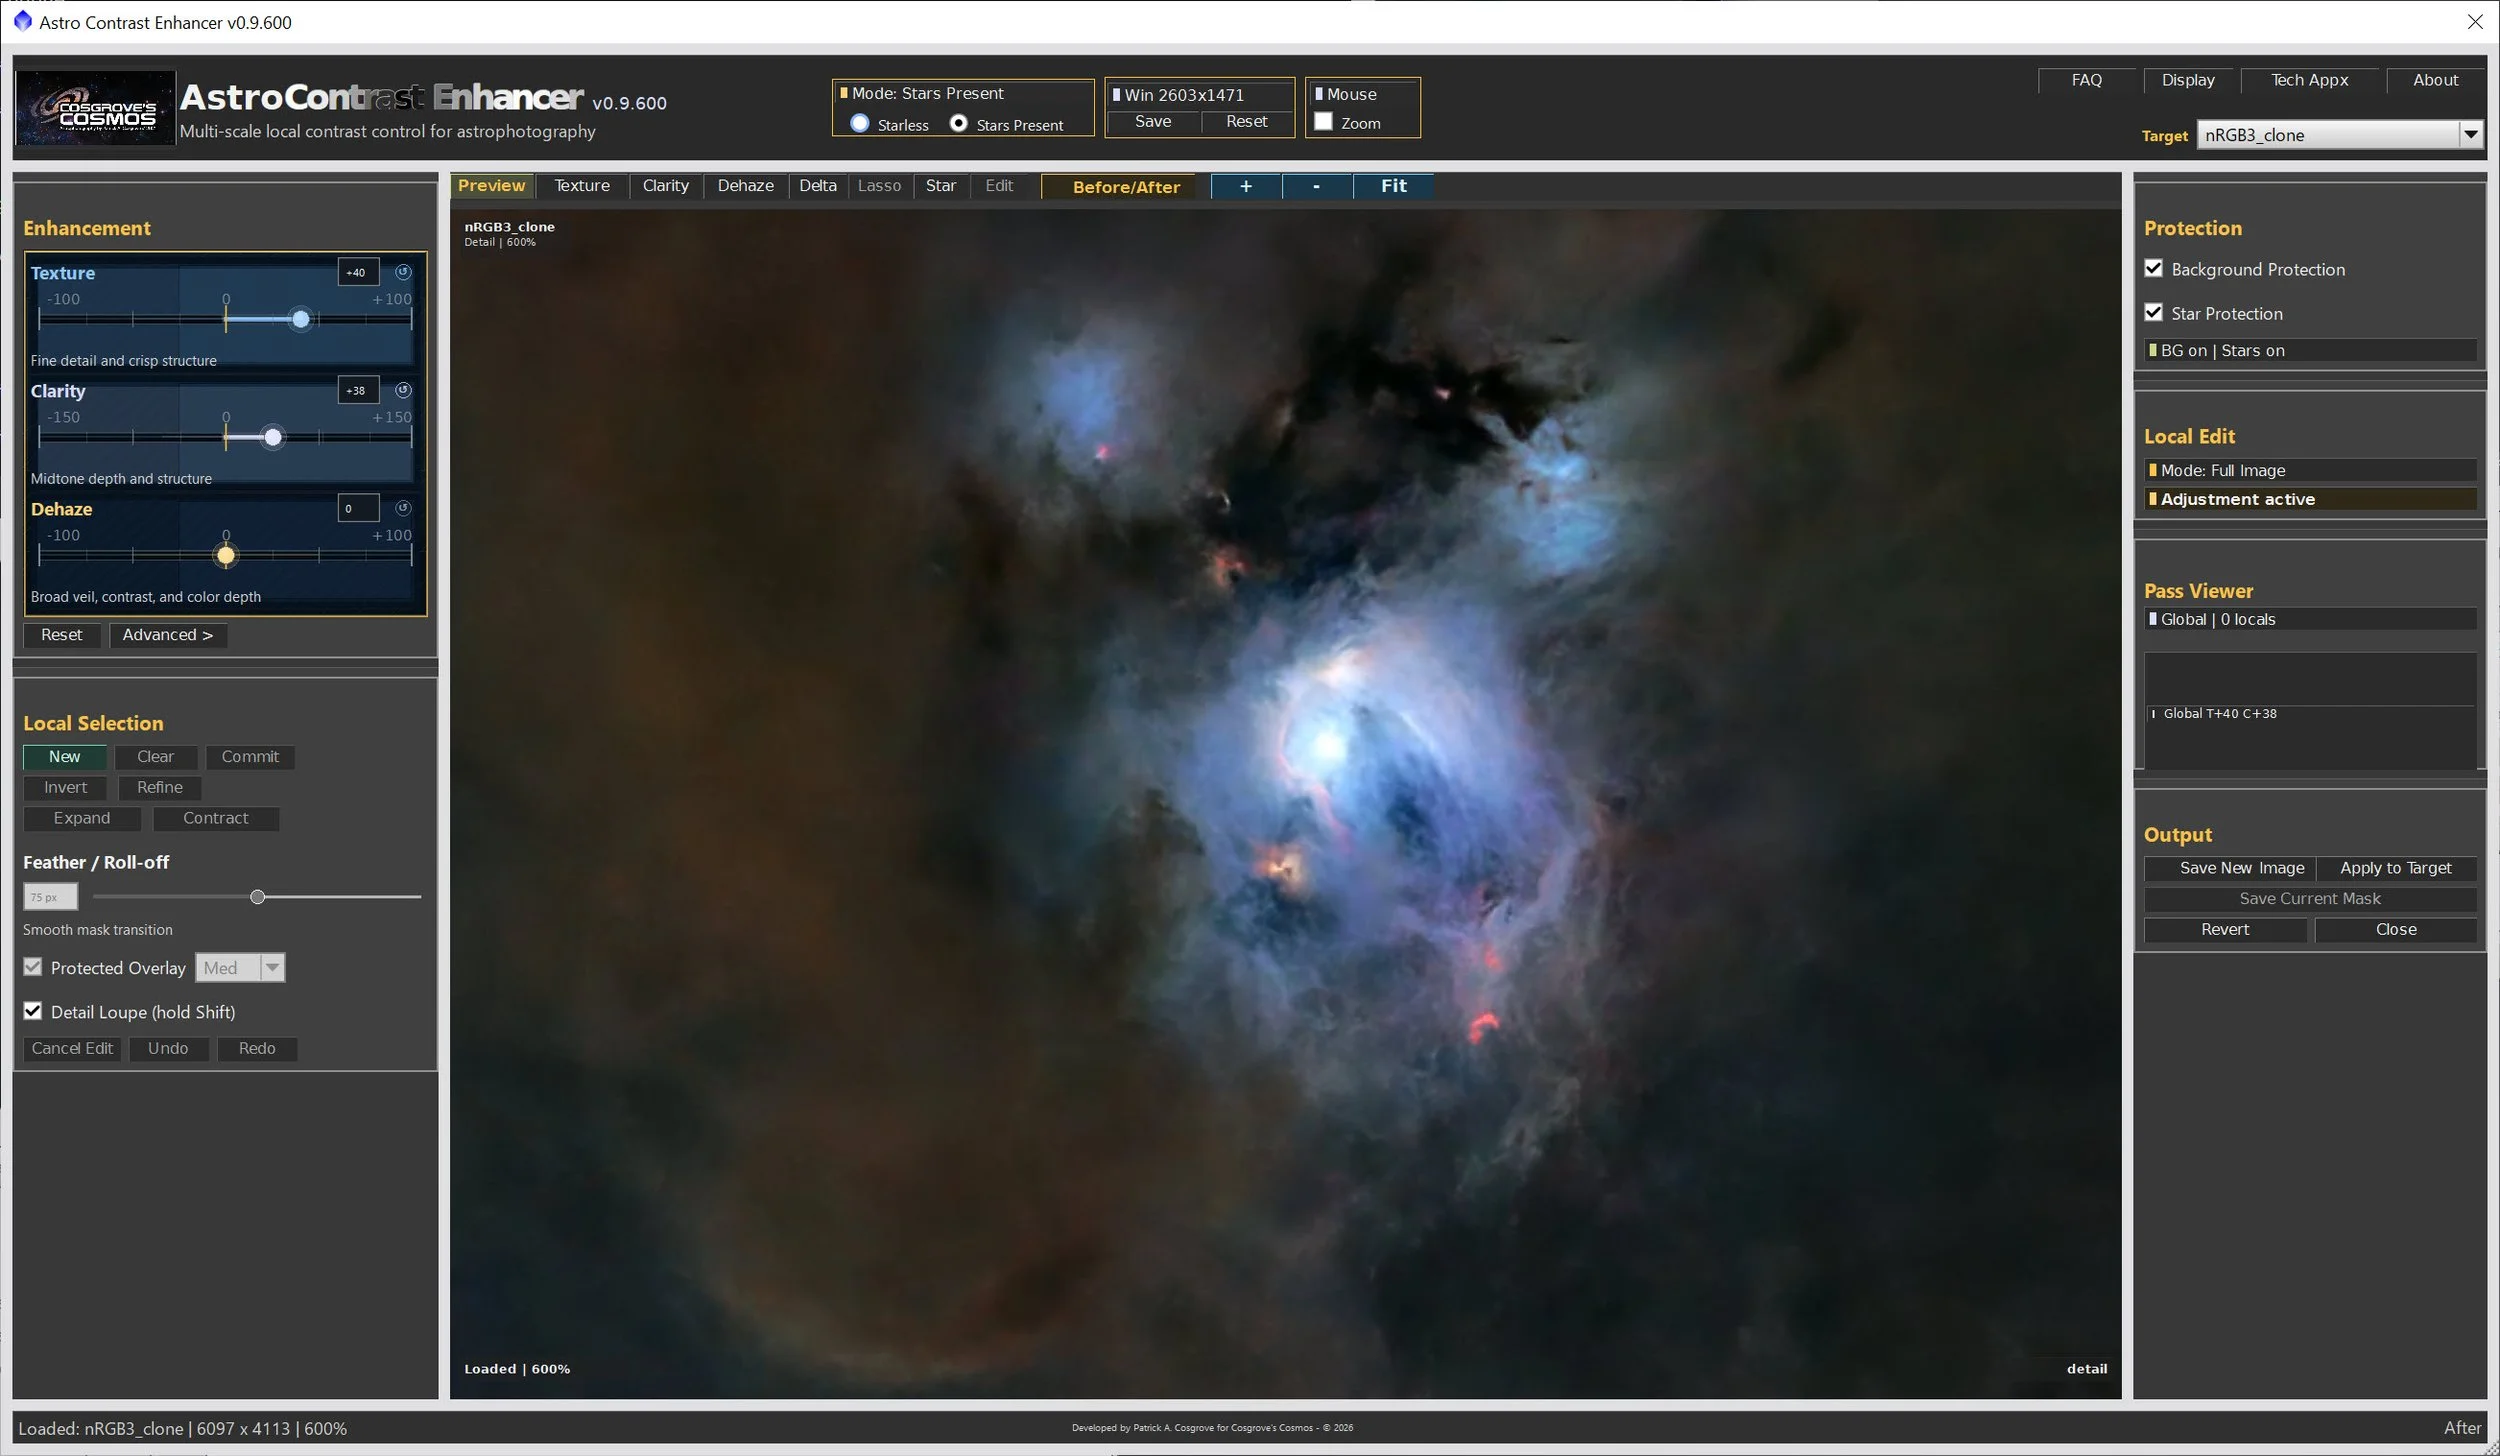Click the Redo button
Viewport: 2500px width, 1456px height.
pyautogui.click(x=257, y=1048)
